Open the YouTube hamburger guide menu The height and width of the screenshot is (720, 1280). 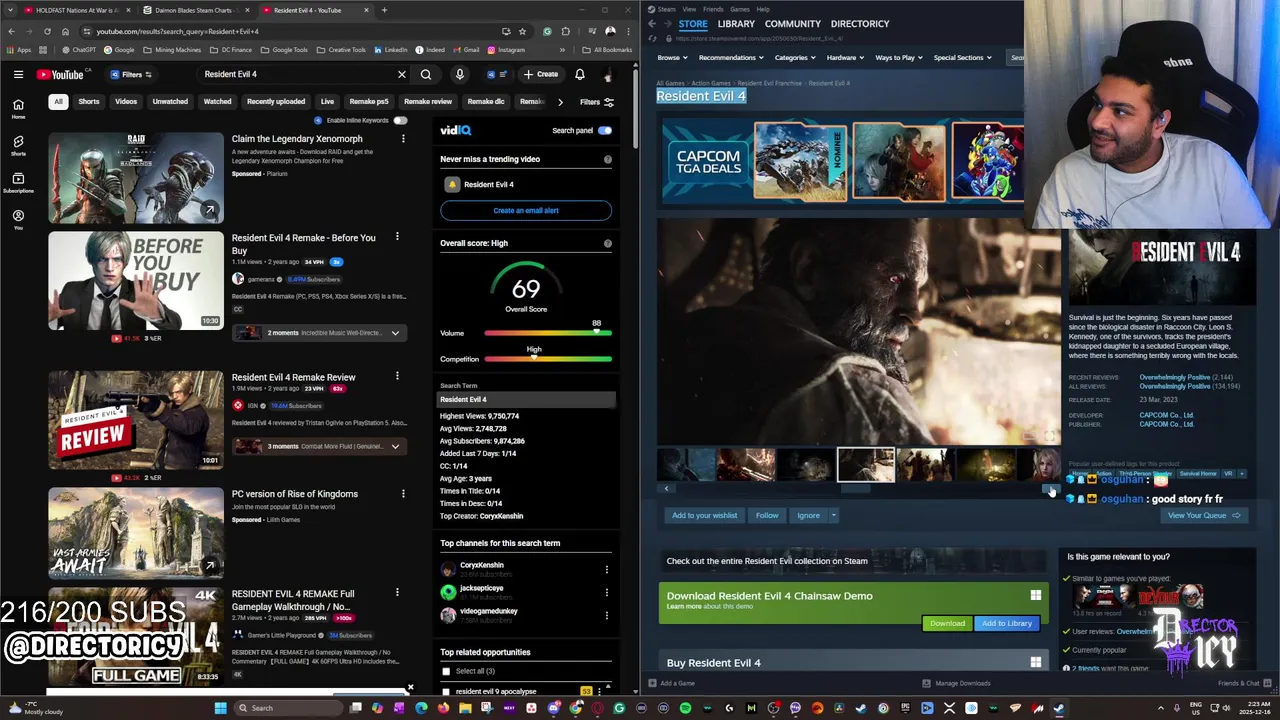(x=18, y=74)
